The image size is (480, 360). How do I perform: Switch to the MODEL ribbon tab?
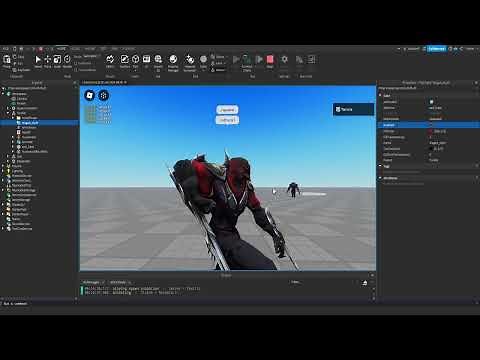pyautogui.click(x=75, y=49)
